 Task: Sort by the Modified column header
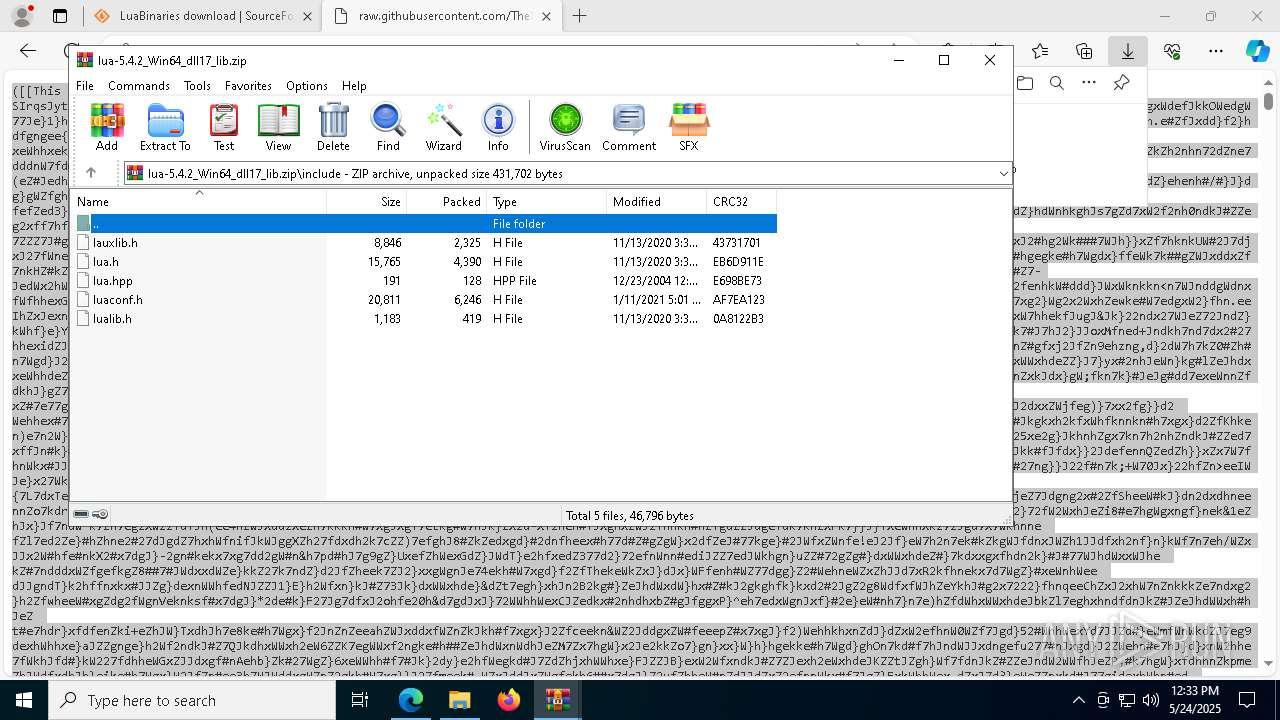point(656,201)
